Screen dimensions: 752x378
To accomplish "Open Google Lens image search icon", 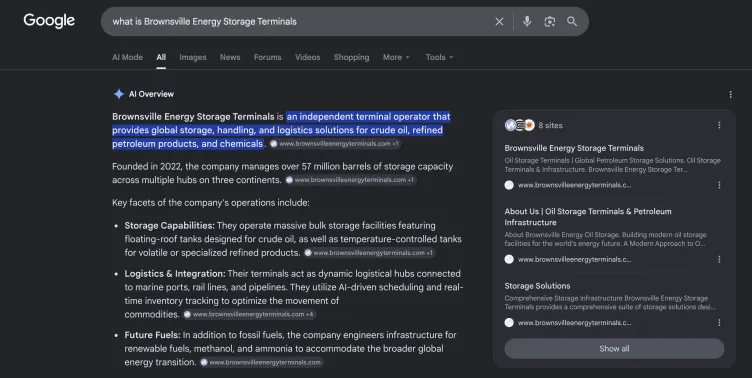I will point(550,22).
